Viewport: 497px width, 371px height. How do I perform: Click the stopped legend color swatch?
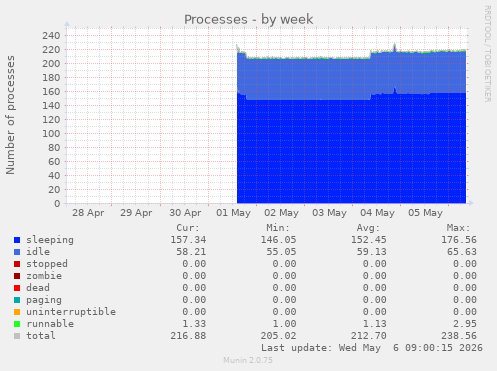(x=17, y=264)
